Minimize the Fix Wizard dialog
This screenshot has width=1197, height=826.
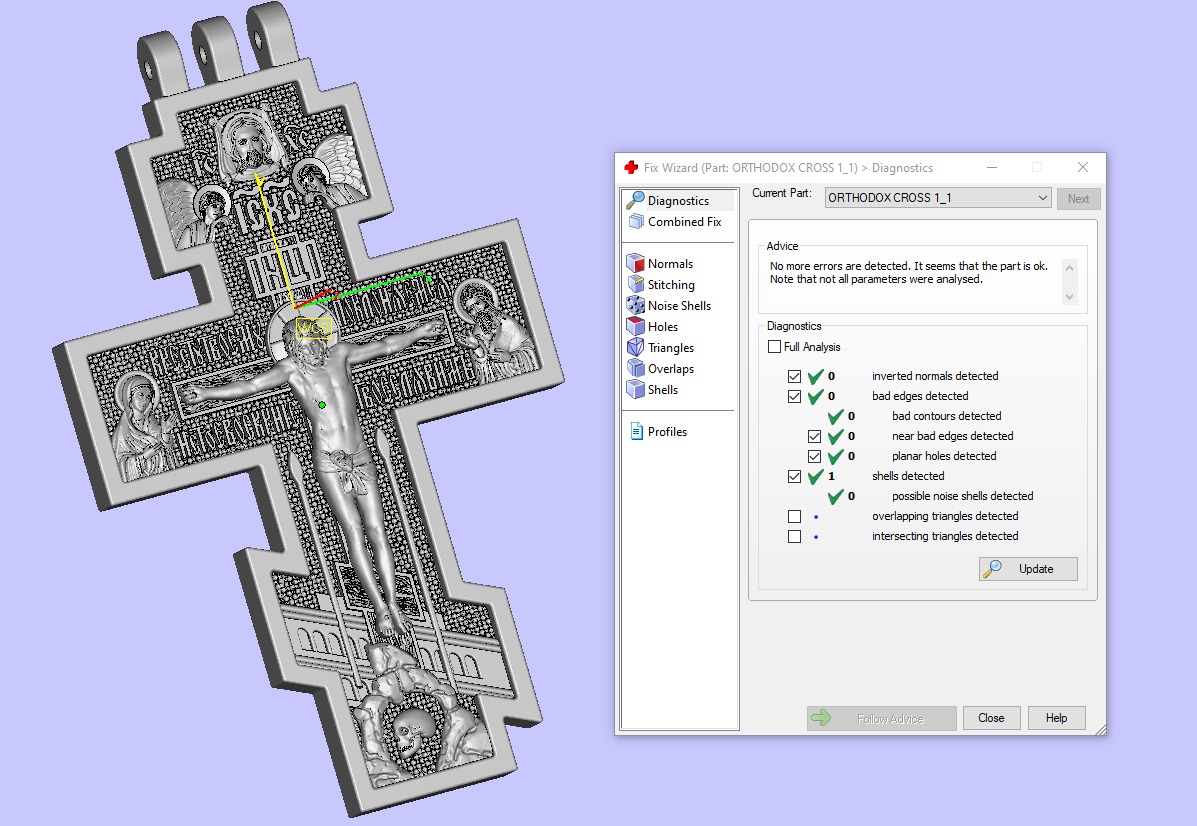pyautogui.click(x=992, y=167)
